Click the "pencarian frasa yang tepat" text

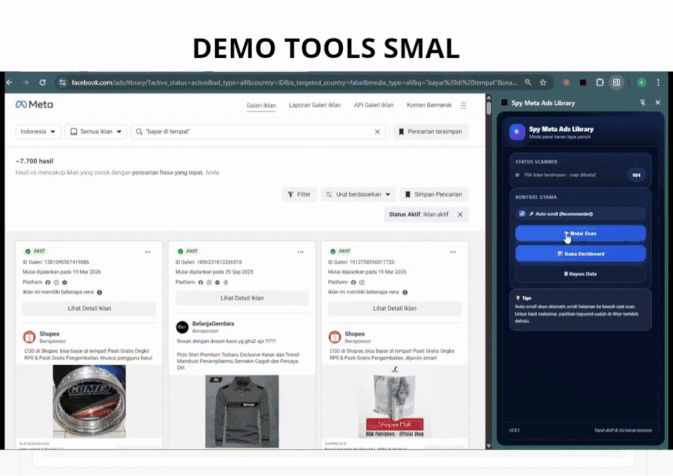(x=167, y=173)
